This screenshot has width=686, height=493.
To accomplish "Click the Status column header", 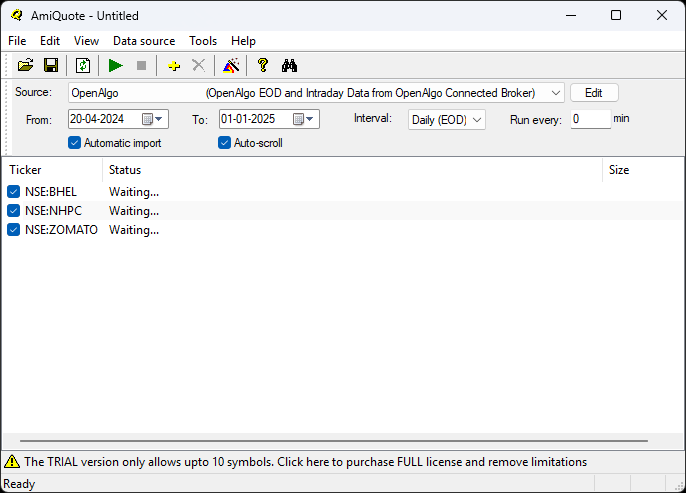I will (352, 170).
